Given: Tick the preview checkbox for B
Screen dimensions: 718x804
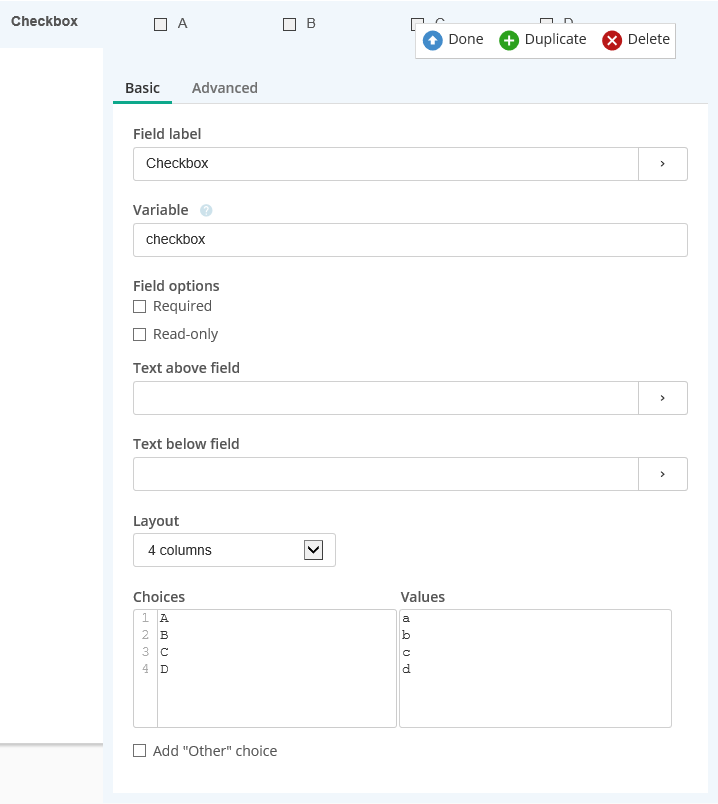Looking at the screenshot, I should [290, 24].
